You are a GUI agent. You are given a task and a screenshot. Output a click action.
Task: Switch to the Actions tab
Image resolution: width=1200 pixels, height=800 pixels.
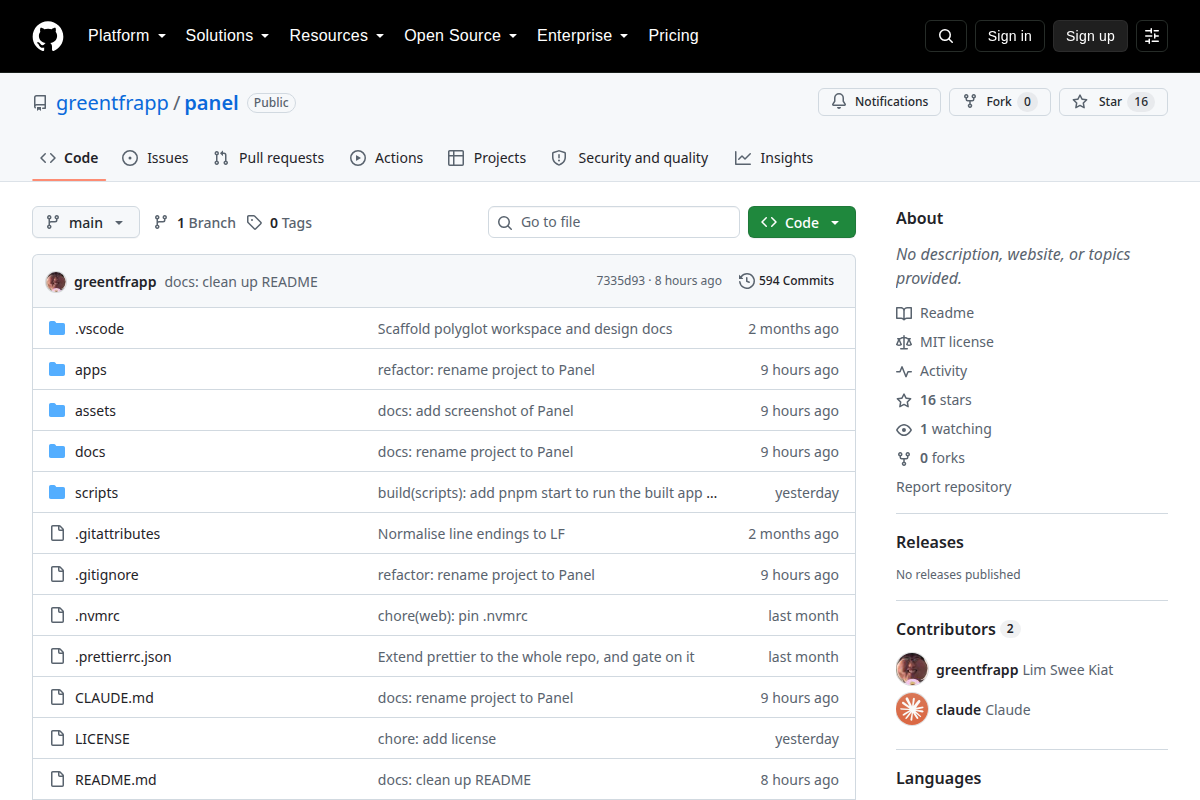tap(387, 158)
